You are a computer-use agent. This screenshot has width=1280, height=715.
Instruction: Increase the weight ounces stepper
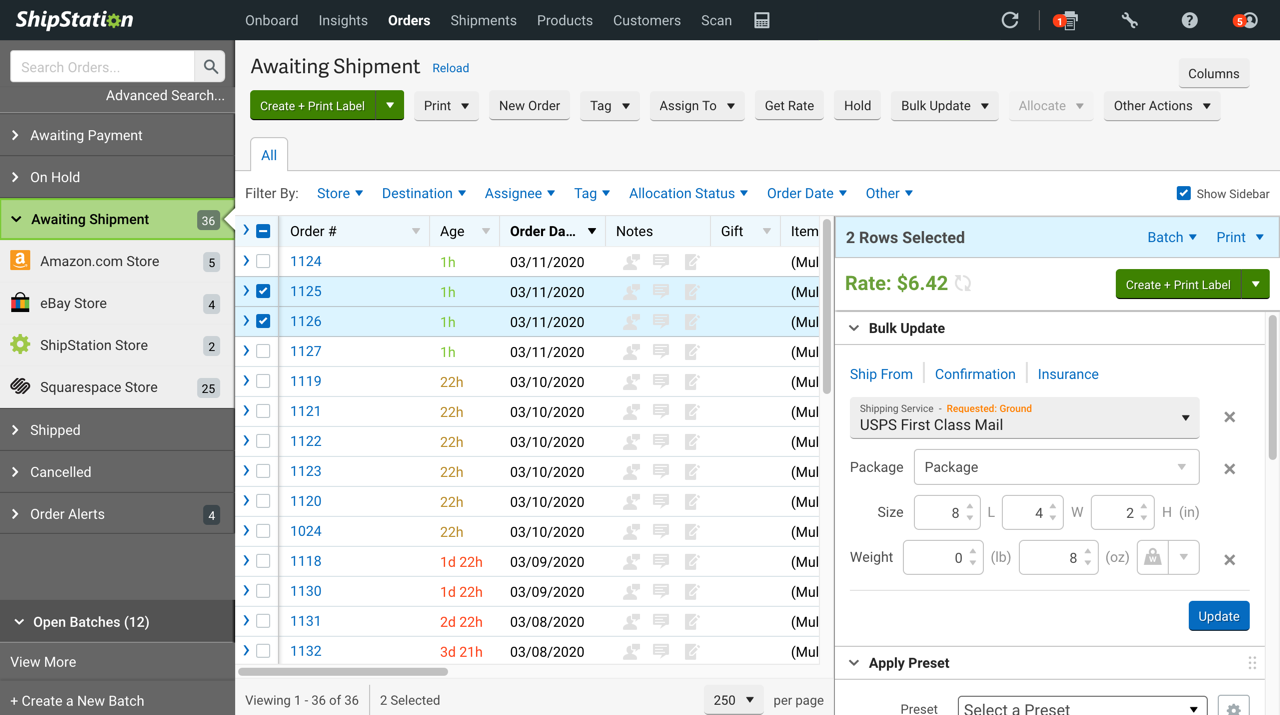pos(1088,551)
